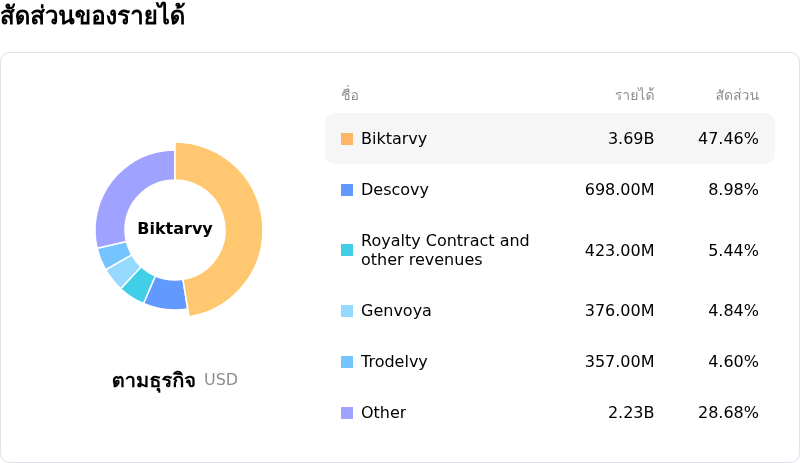Select Royalty Contract and other revenues label

tap(444, 250)
